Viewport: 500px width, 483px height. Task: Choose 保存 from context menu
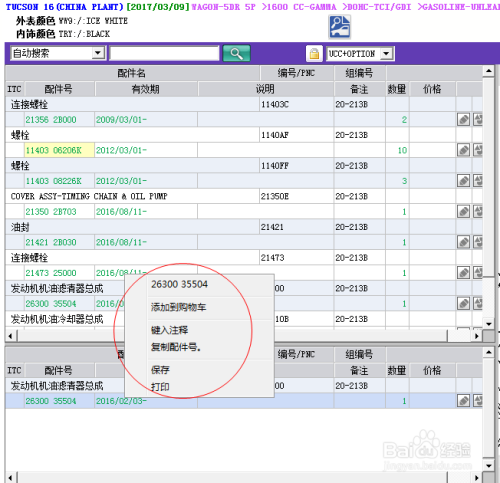click(x=160, y=370)
